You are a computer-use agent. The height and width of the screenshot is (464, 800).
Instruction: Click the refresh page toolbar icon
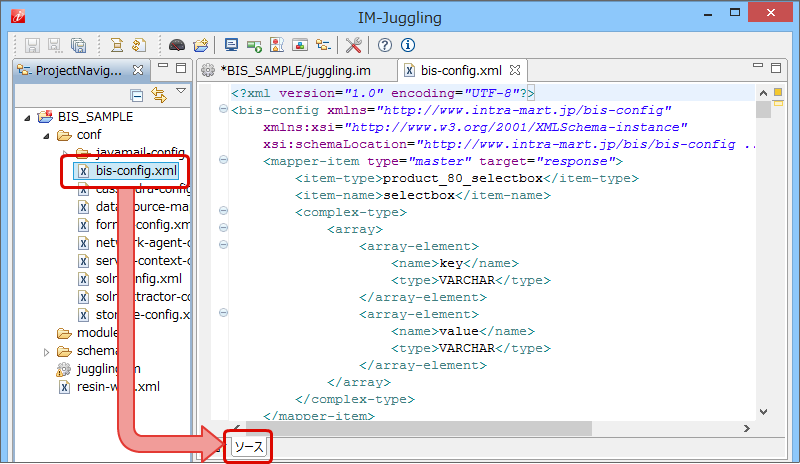point(139,45)
